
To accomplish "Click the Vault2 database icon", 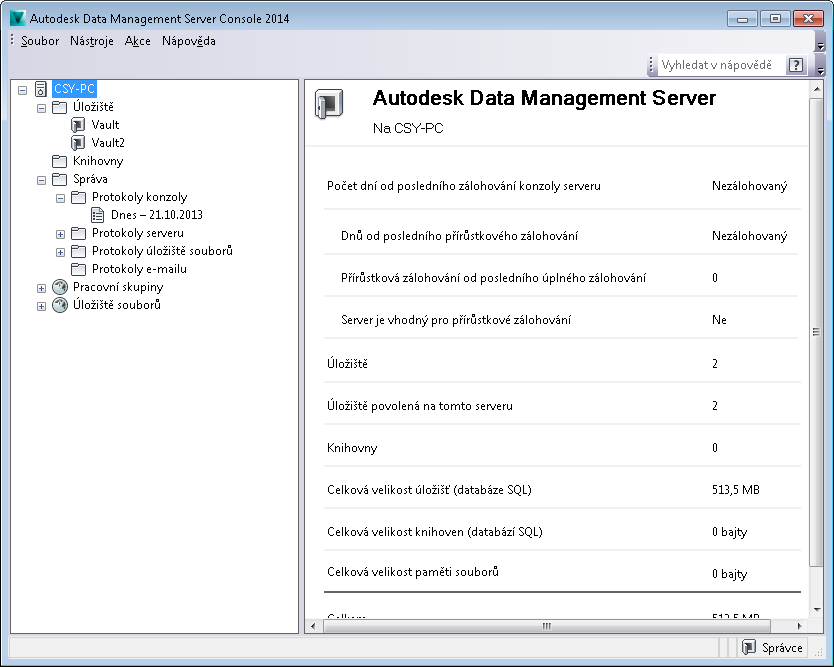I will 78,143.
